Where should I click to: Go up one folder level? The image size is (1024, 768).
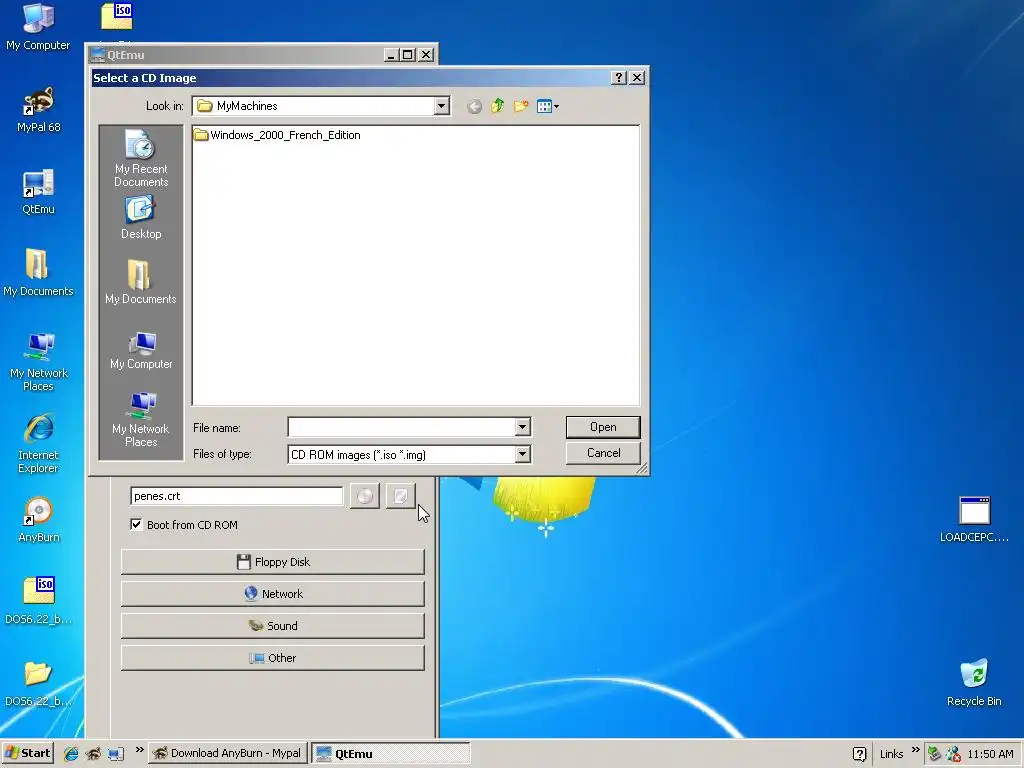click(x=498, y=106)
